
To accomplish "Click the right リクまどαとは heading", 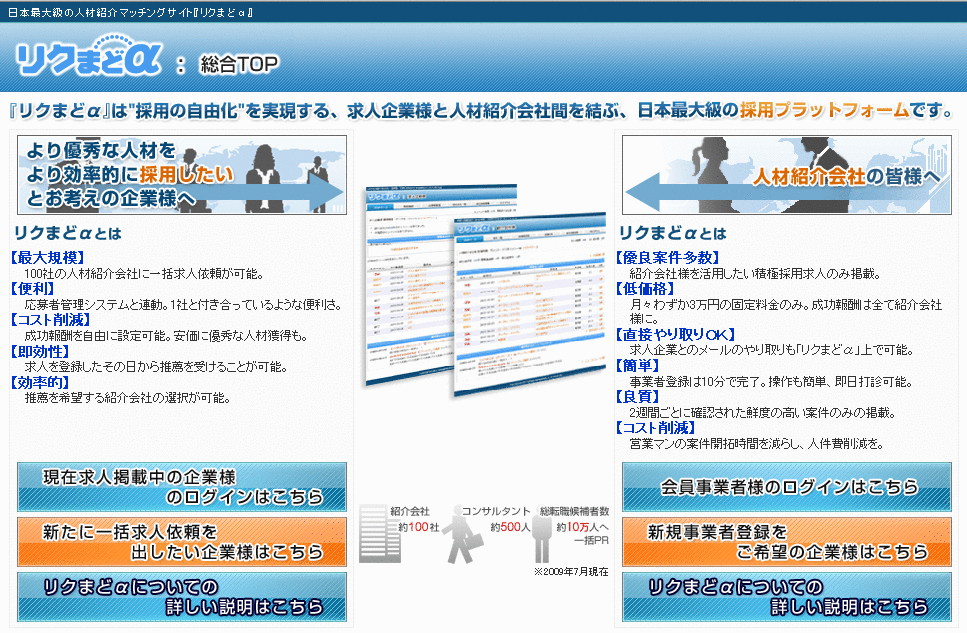I will 673,233.
